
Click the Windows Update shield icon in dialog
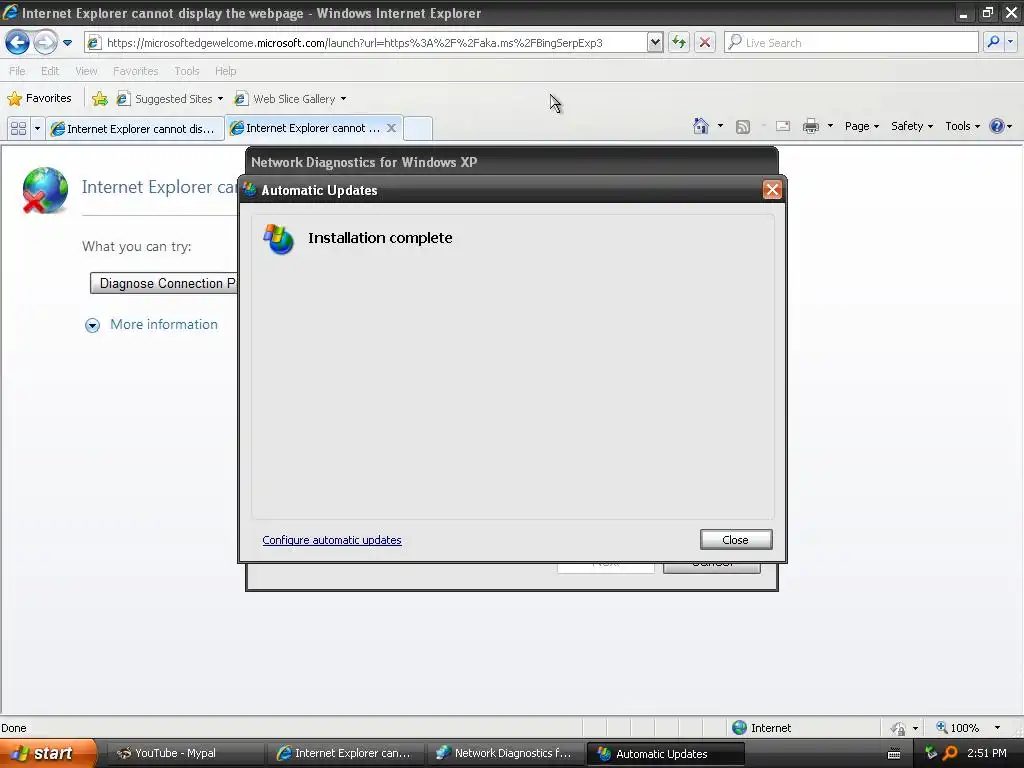[x=279, y=239]
